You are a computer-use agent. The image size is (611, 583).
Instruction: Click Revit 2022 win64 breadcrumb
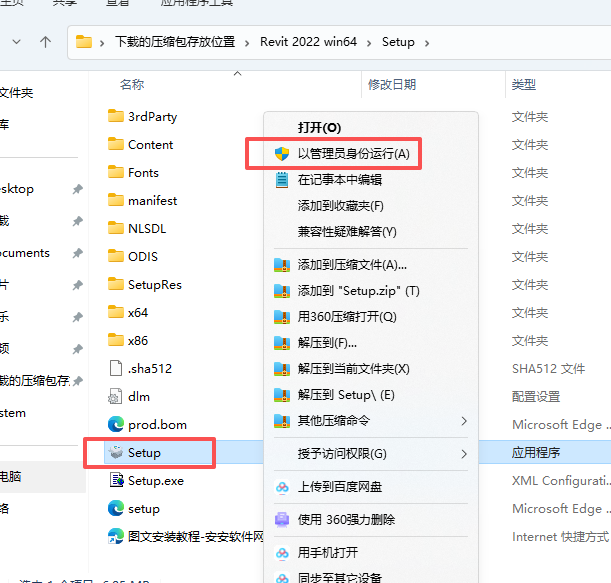click(308, 41)
